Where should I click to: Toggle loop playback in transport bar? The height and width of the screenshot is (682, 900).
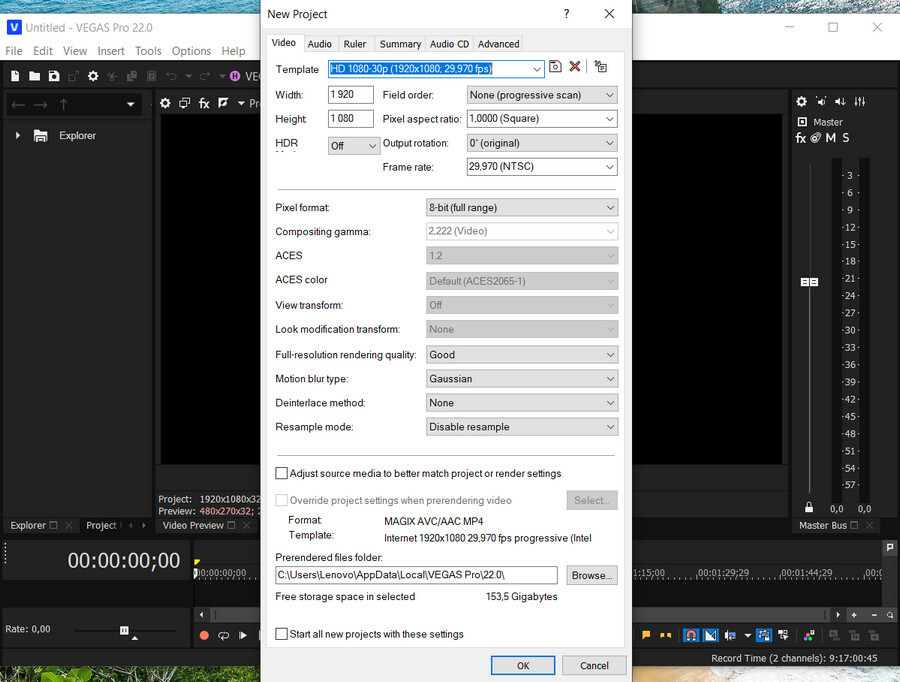point(223,636)
